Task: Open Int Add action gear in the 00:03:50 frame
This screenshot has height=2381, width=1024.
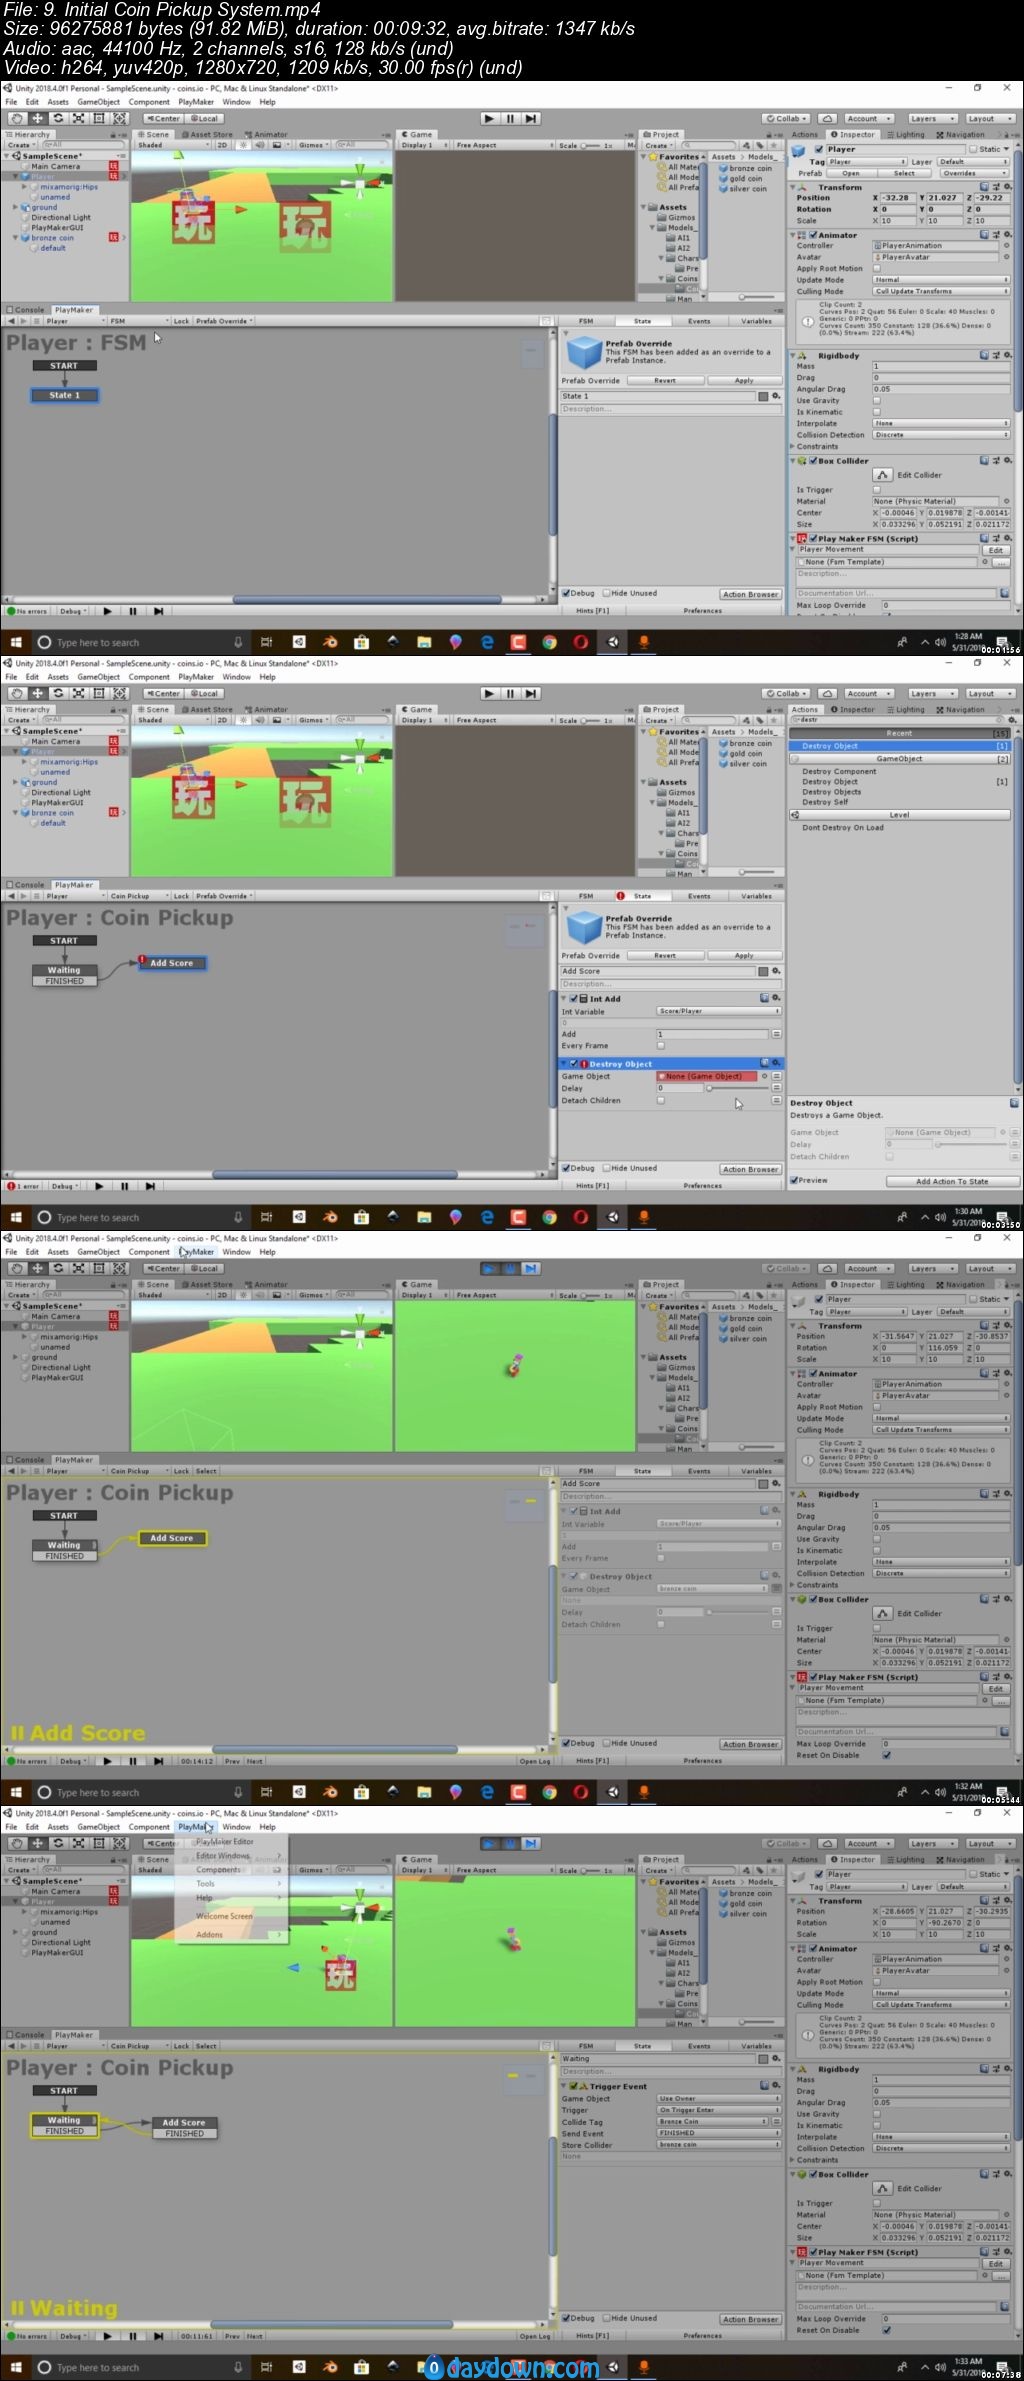Action: 775,998
